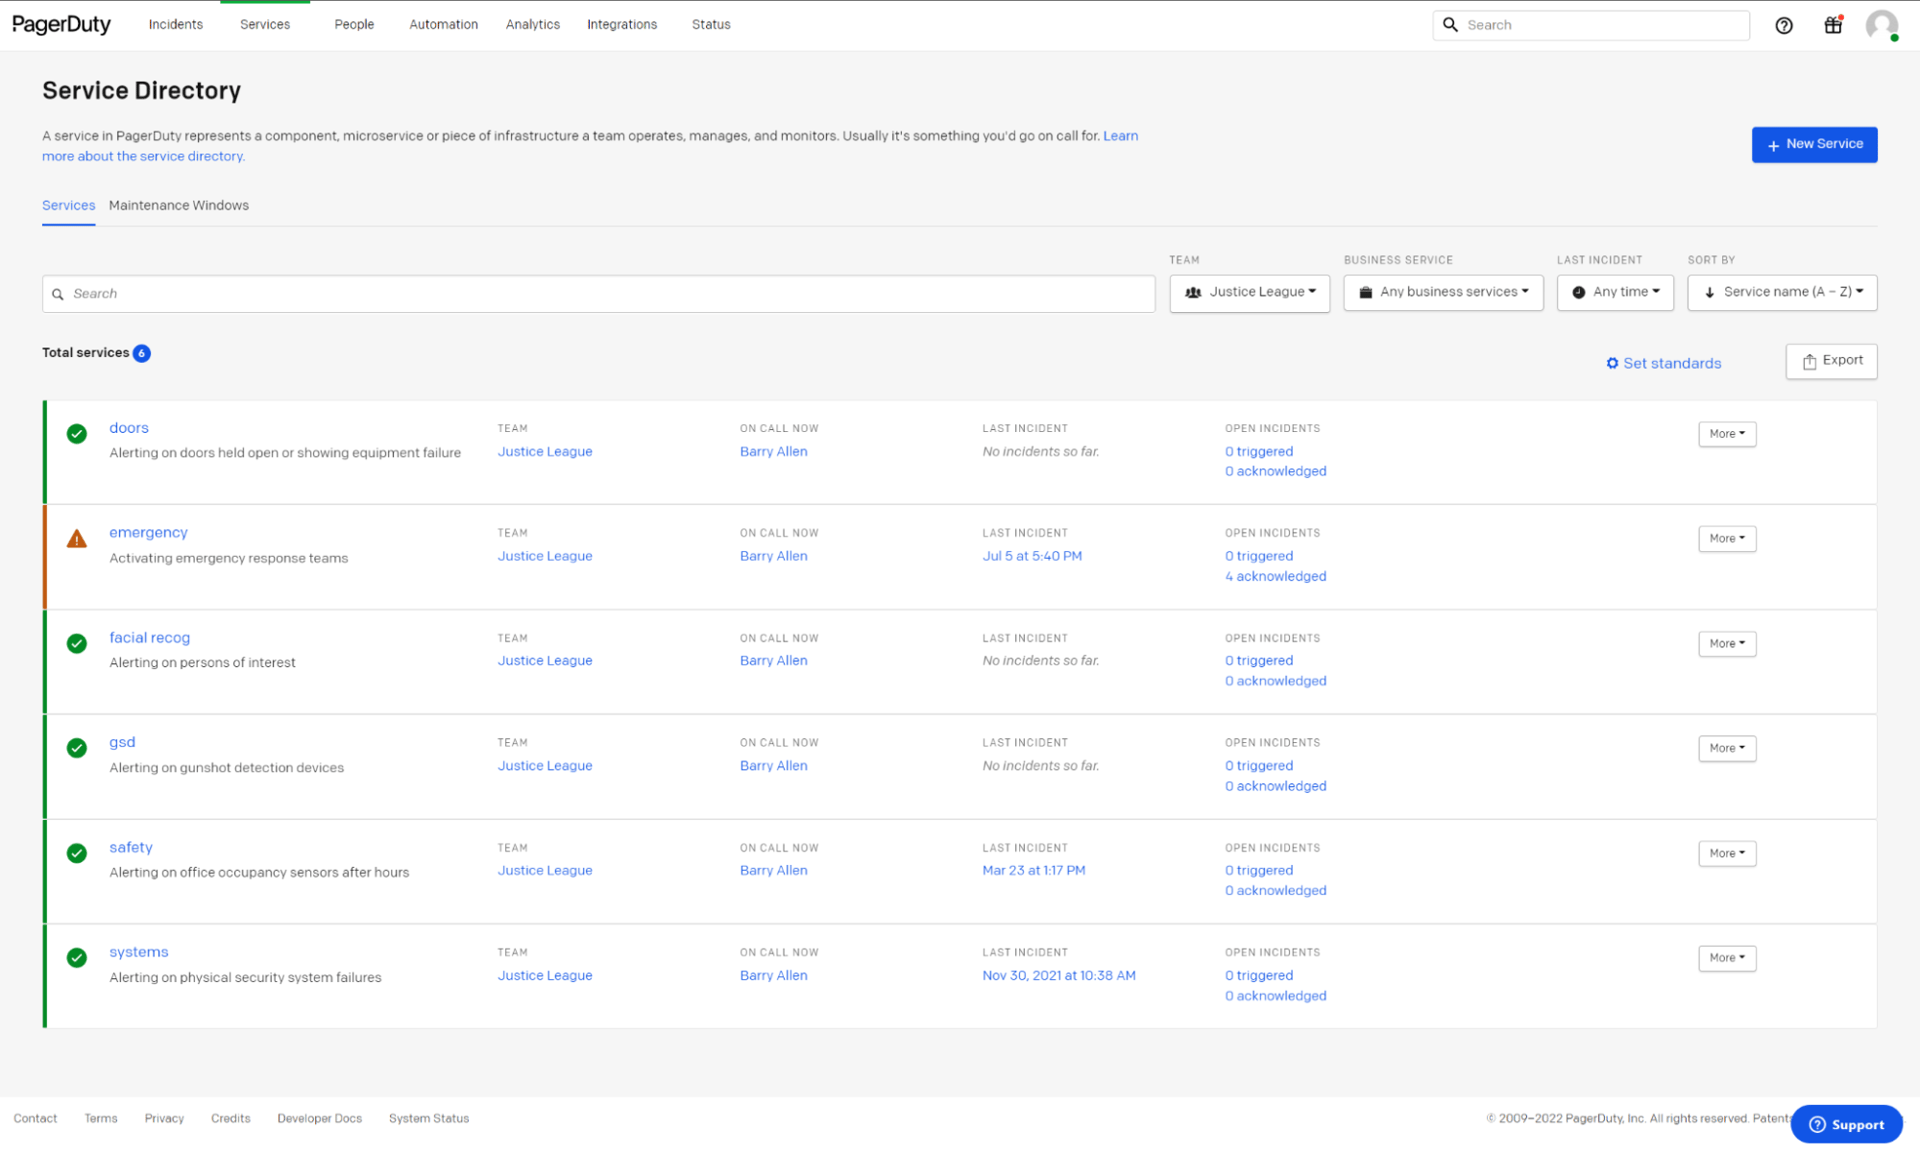Open the help question mark icon
The width and height of the screenshot is (1920, 1154).
point(1784,25)
